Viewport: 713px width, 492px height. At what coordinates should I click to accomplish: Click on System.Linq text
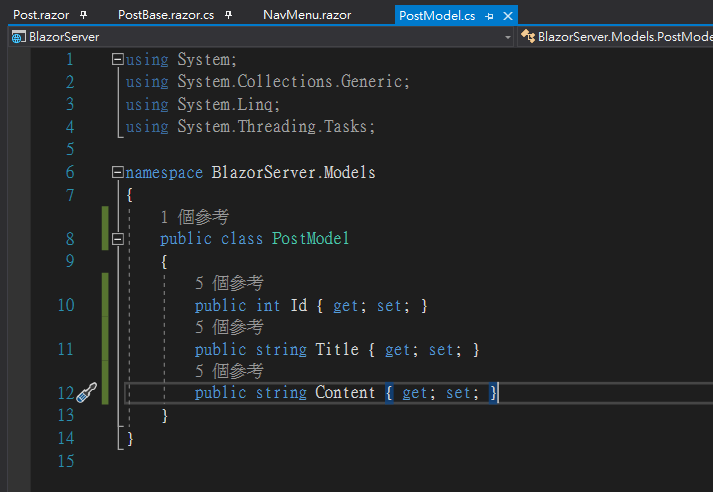pos(225,105)
